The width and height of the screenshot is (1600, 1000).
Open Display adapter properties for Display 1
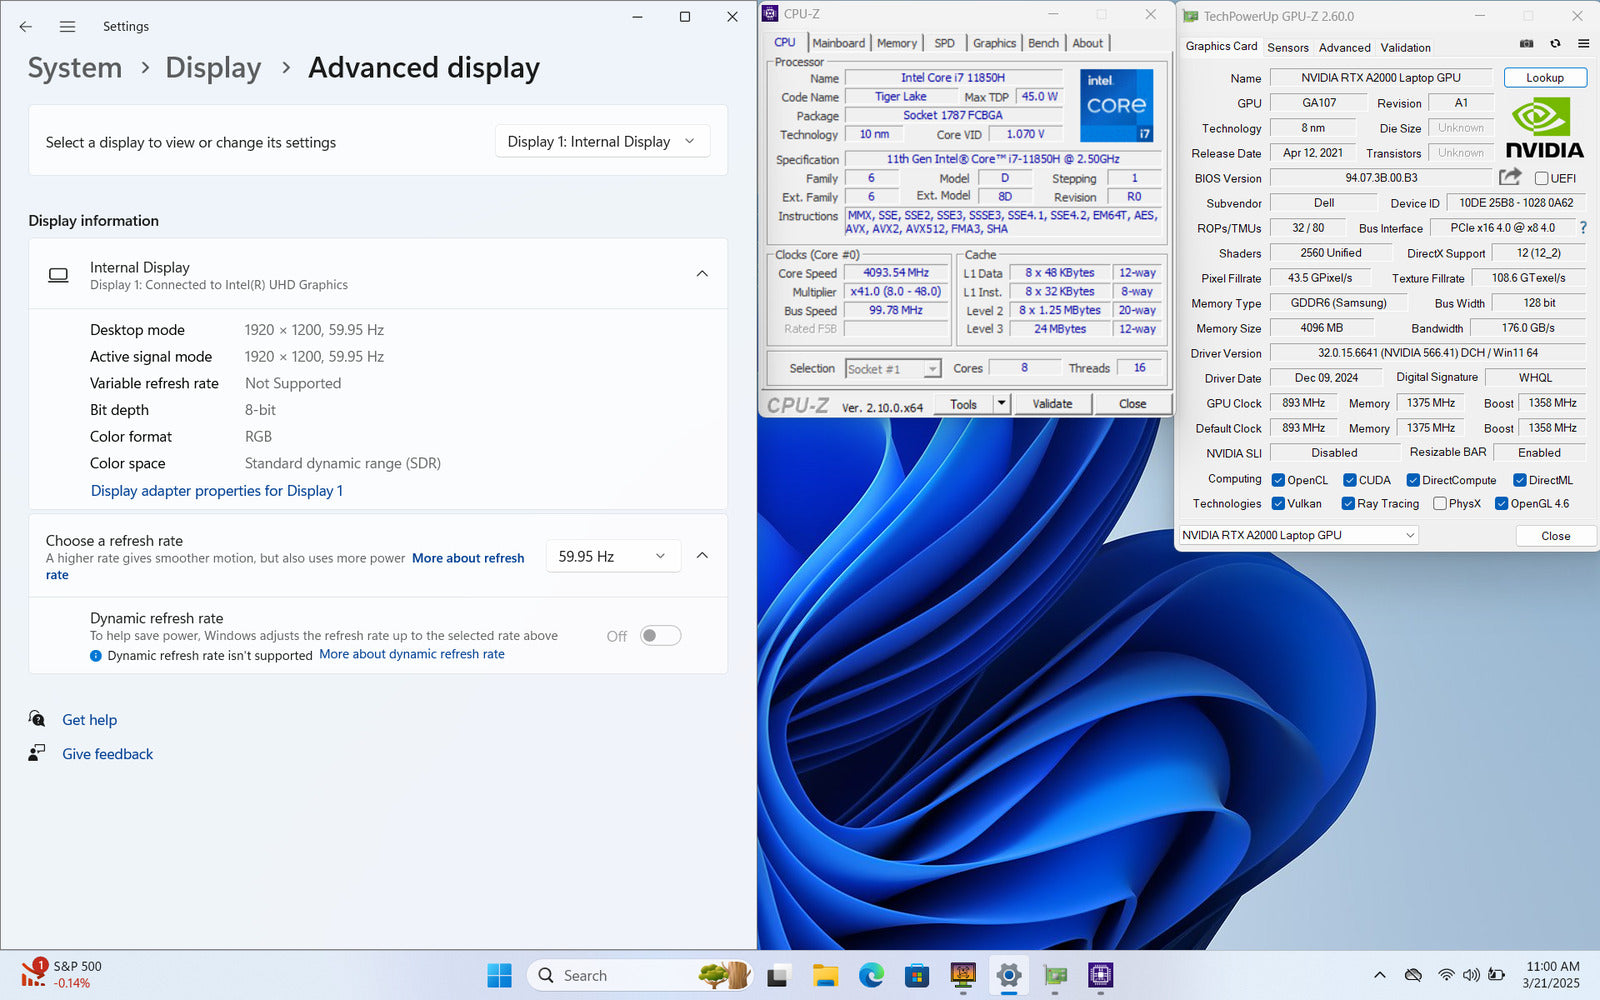(x=217, y=491)
